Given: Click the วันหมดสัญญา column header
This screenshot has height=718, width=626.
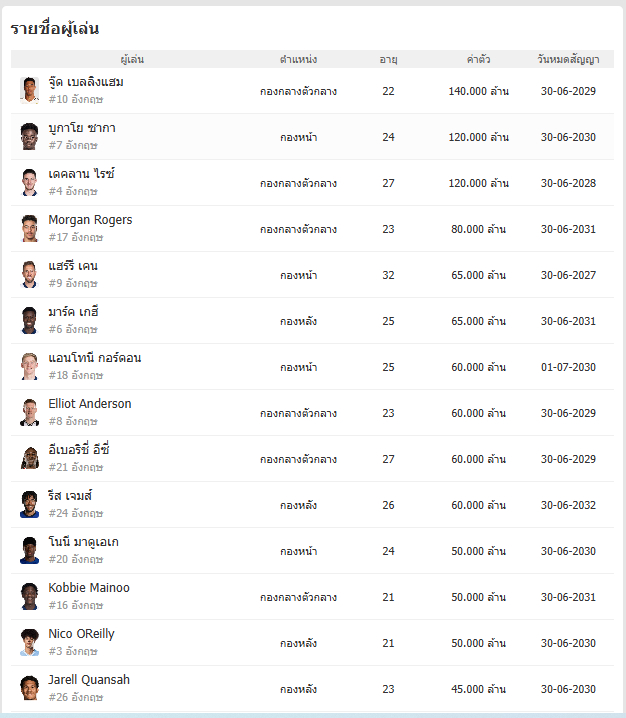Looking at the screenshot, I should coord(568,59).
